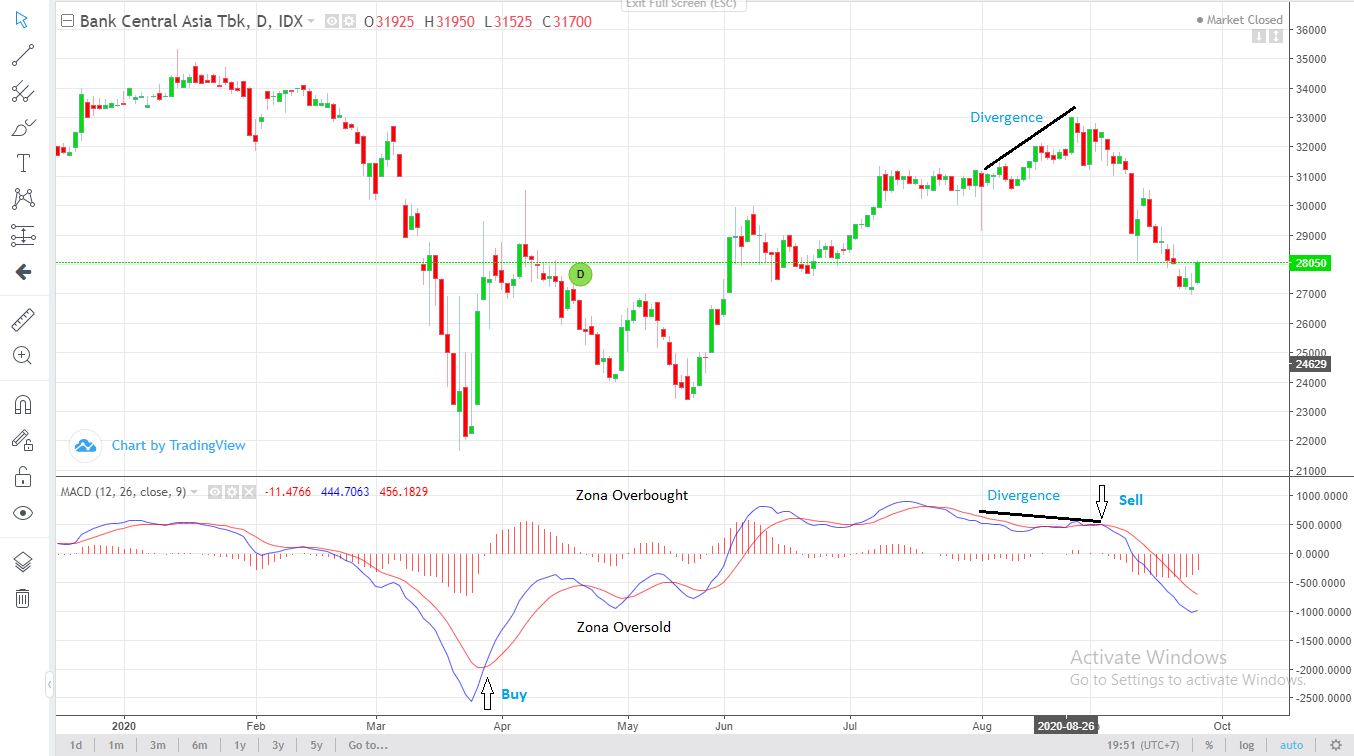This screenshot has width=1354, height=756.
Task: Toggle main series visibility eye icon
Action: (333, 21)
